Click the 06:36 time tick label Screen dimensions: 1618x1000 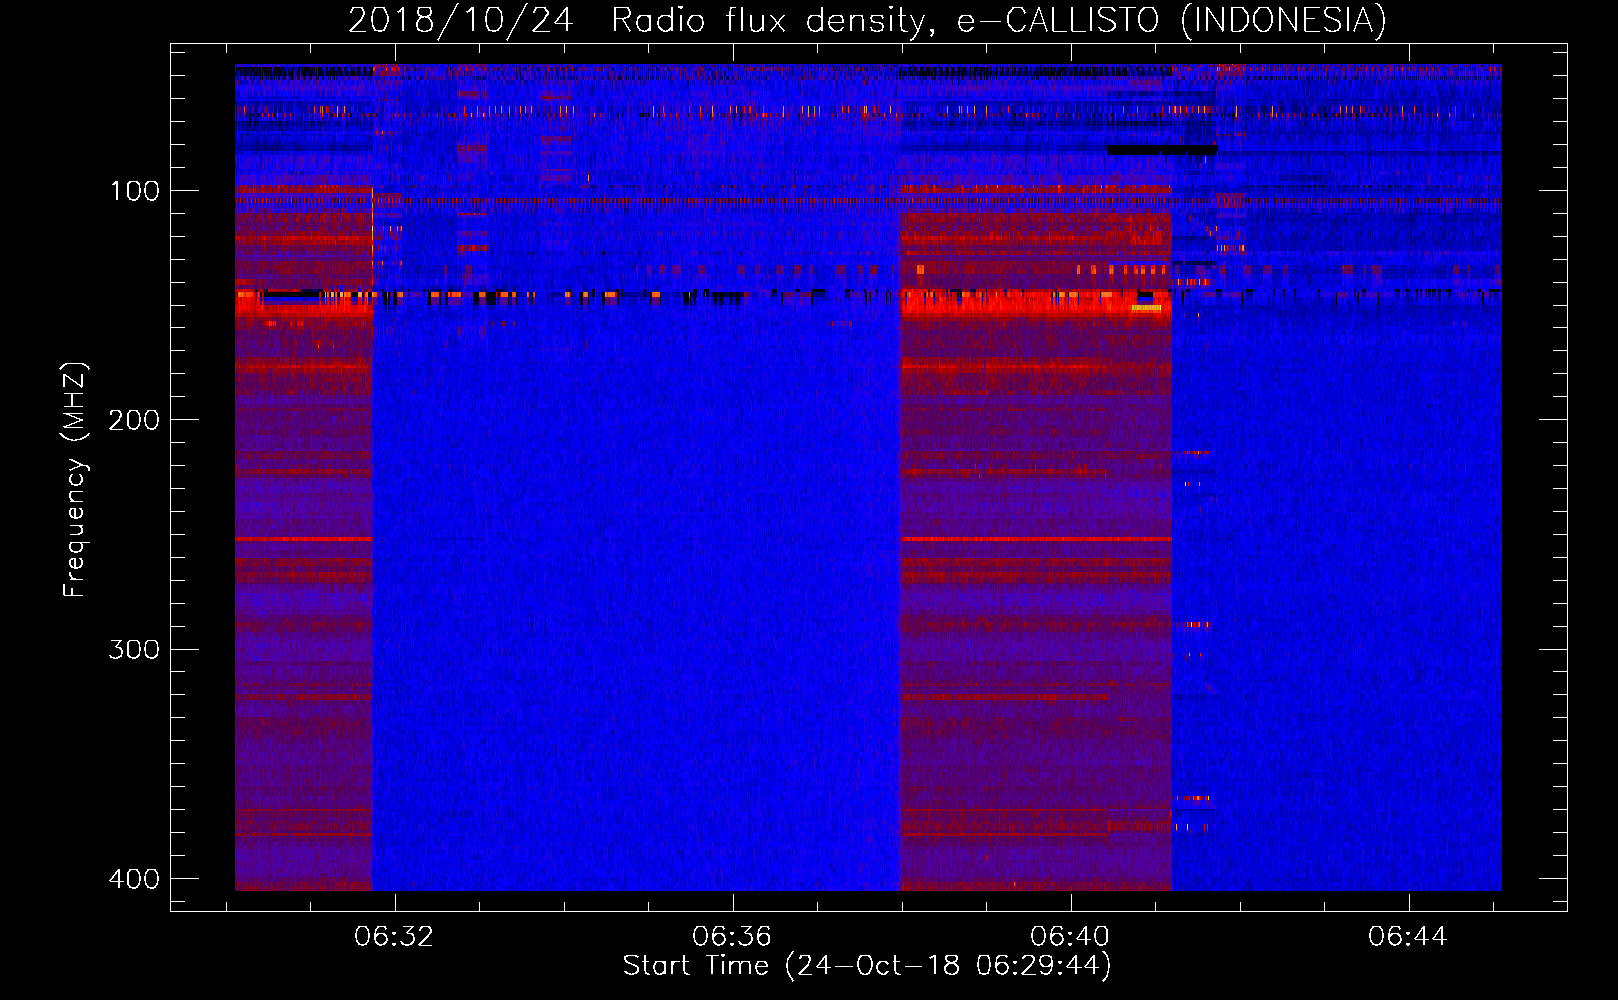click(x=732, y=936)
